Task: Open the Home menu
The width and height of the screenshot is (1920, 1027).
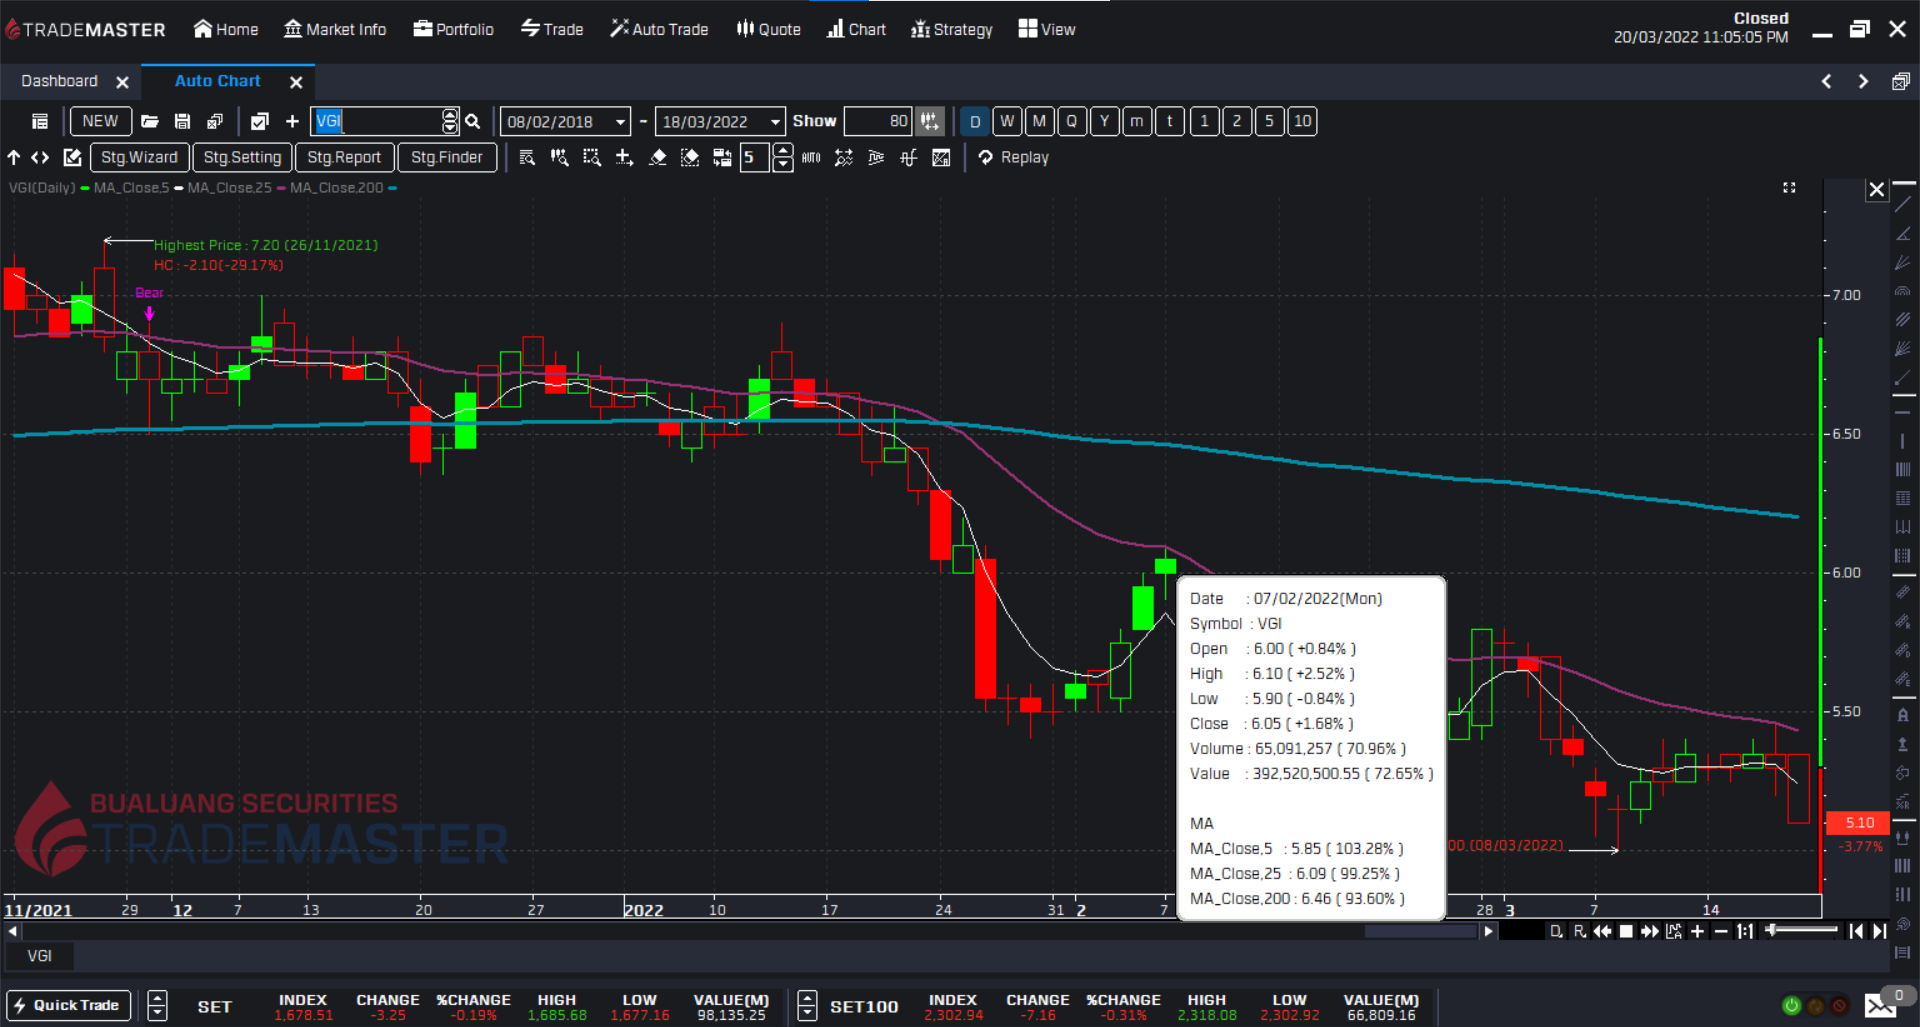Action: click(226, 29)
